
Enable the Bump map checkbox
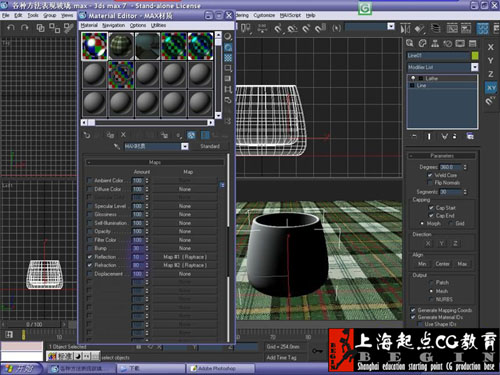[x=89, y=248]
